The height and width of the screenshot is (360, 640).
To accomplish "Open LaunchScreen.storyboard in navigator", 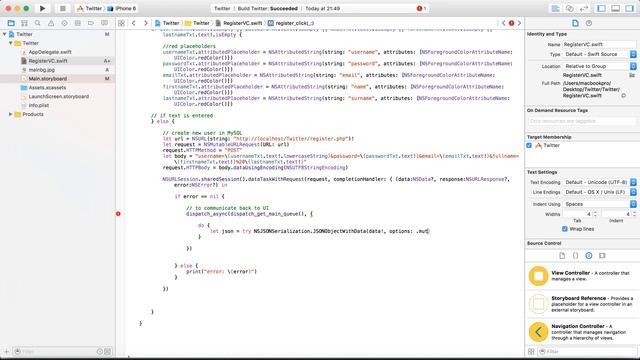I will coord(59,97).
